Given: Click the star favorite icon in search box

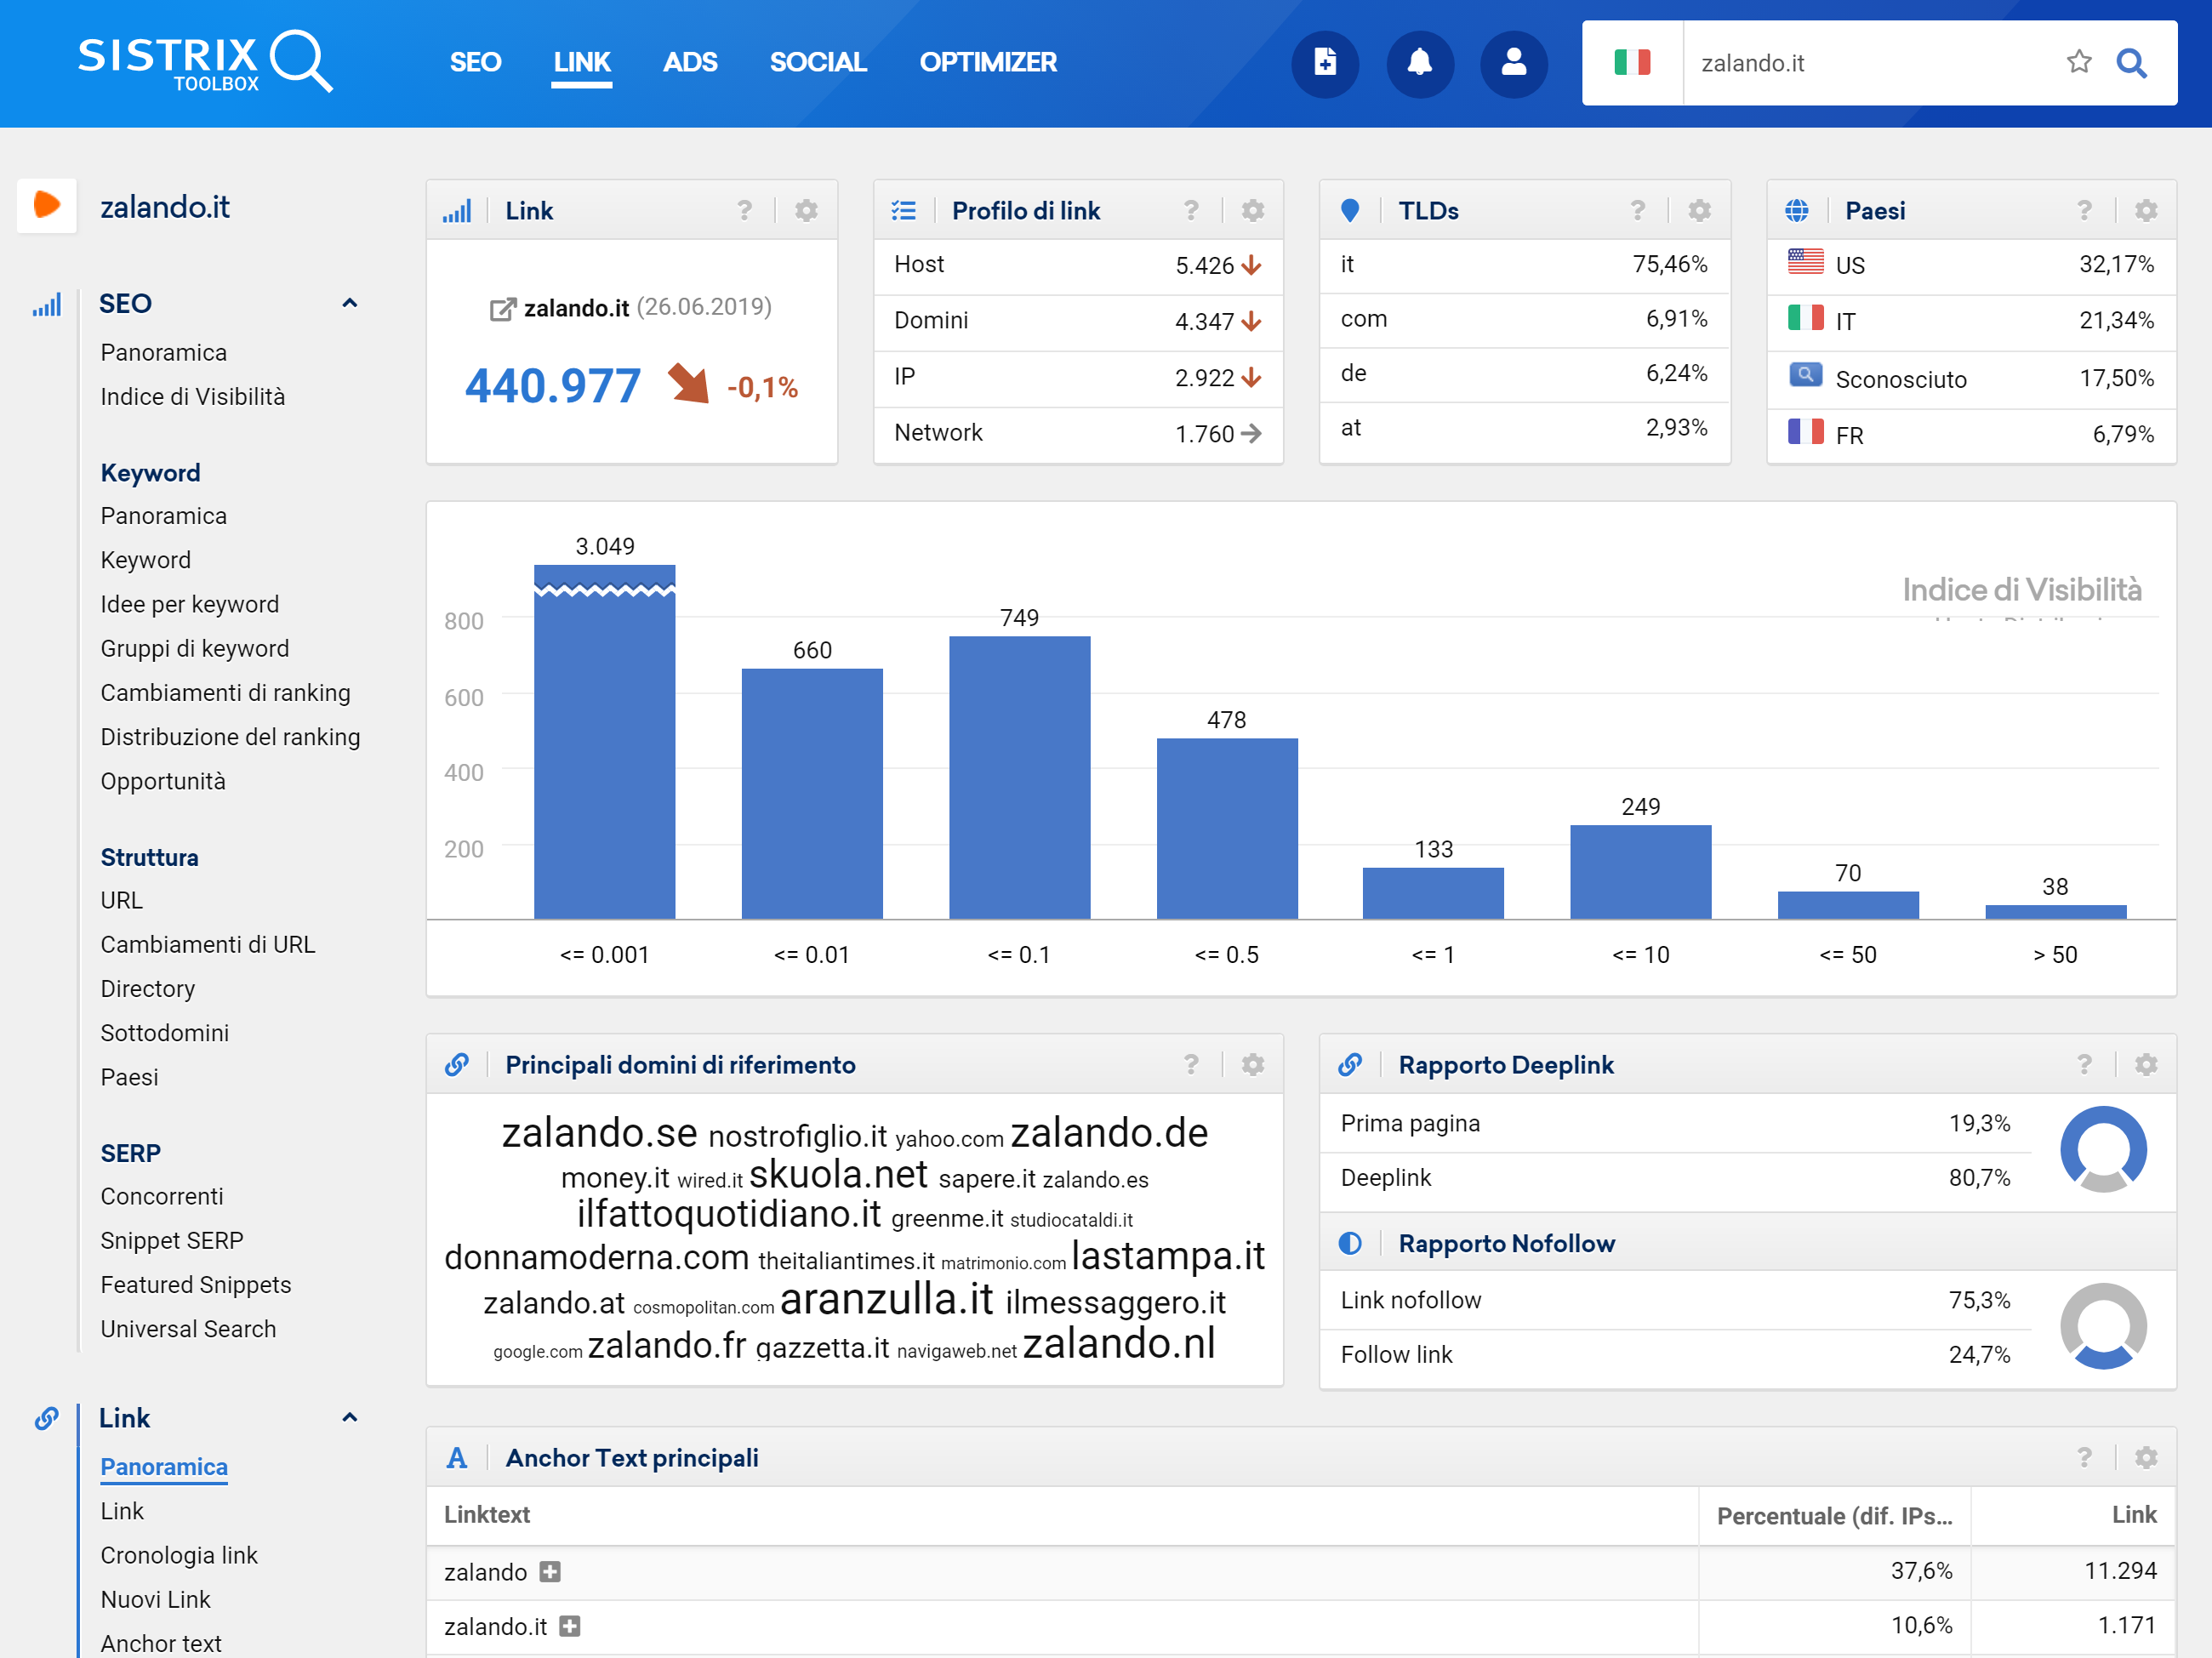Looking at the screenshot, I should point(2079,62).
